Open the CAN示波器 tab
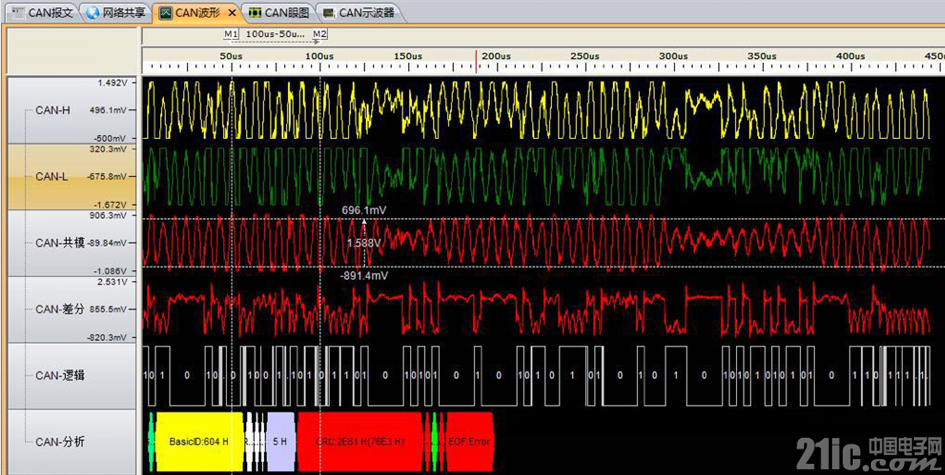 (360, 13)
